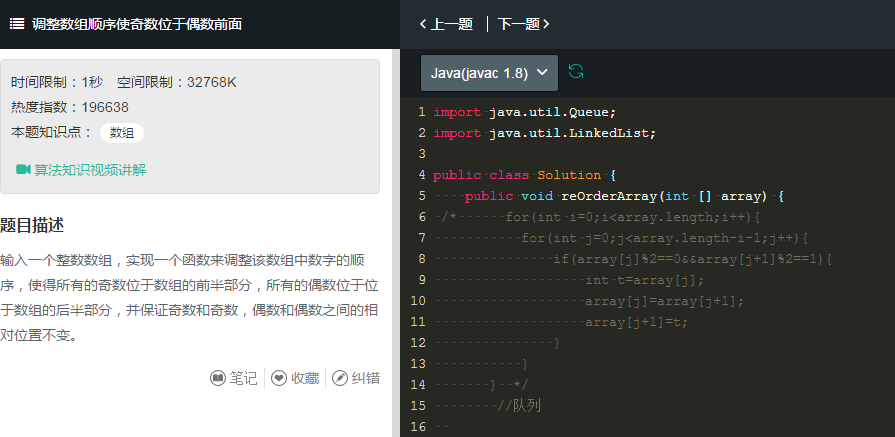Click the inner for loop line with array.length-i-1
This screenshot has width=895, height=437.
664,238
